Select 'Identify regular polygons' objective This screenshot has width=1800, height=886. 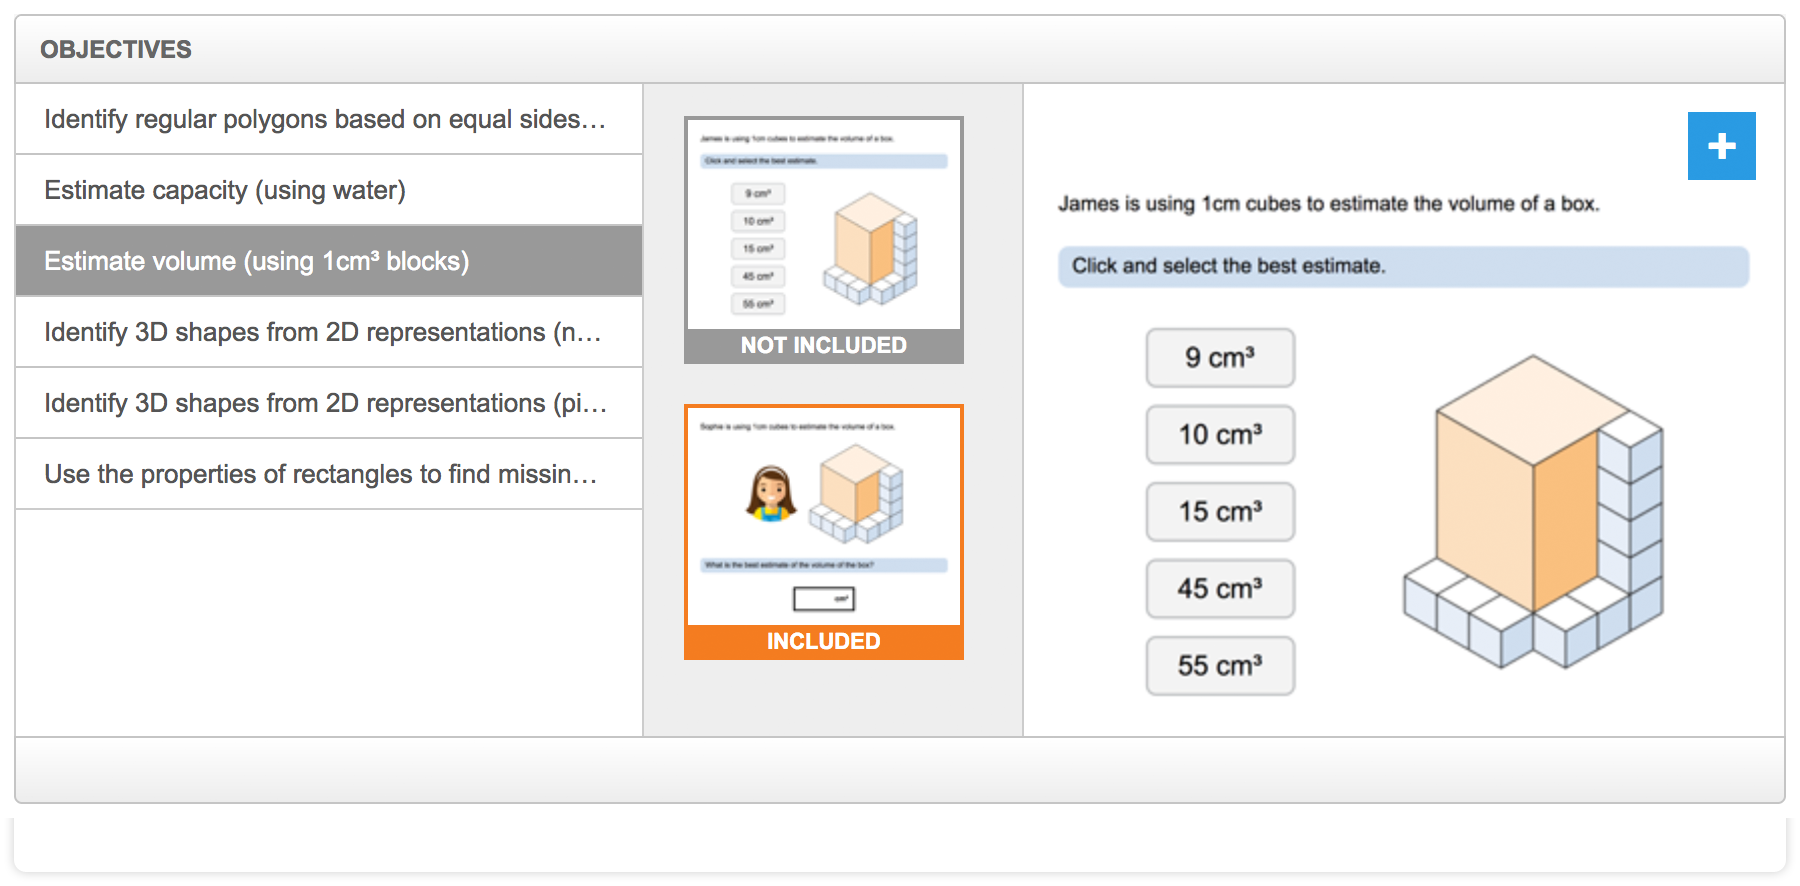[326, 119]
